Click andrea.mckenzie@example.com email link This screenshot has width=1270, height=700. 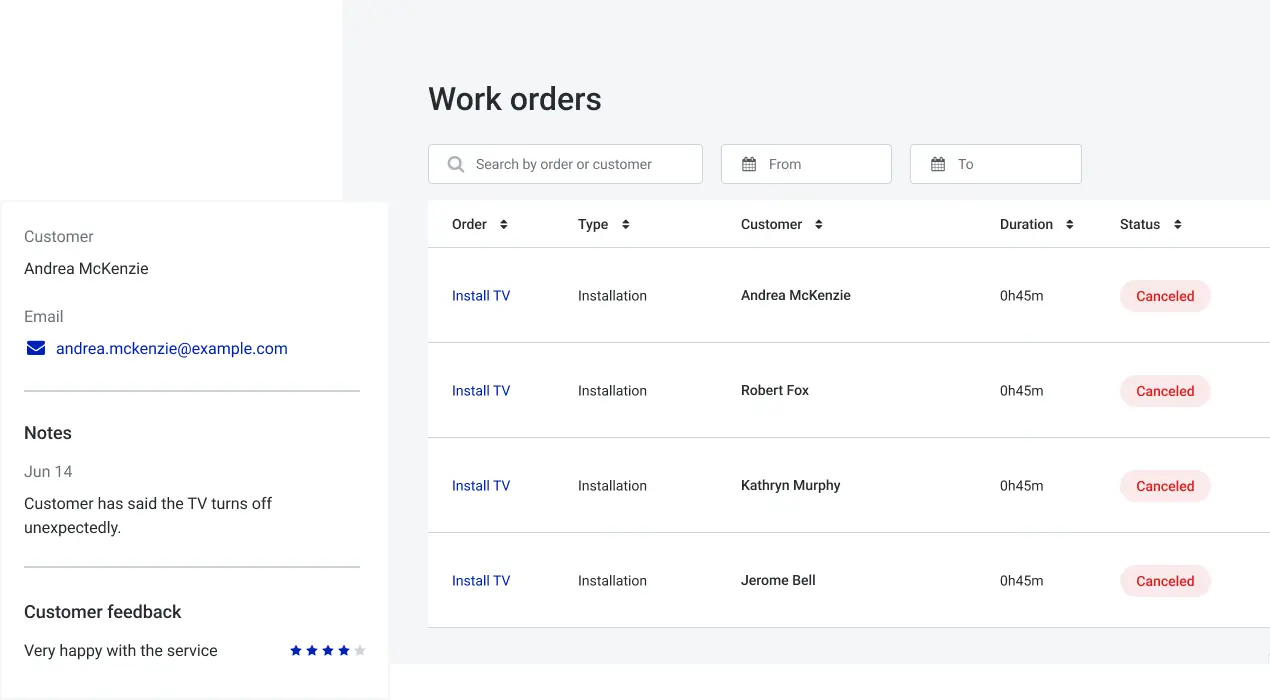point(172,348)
